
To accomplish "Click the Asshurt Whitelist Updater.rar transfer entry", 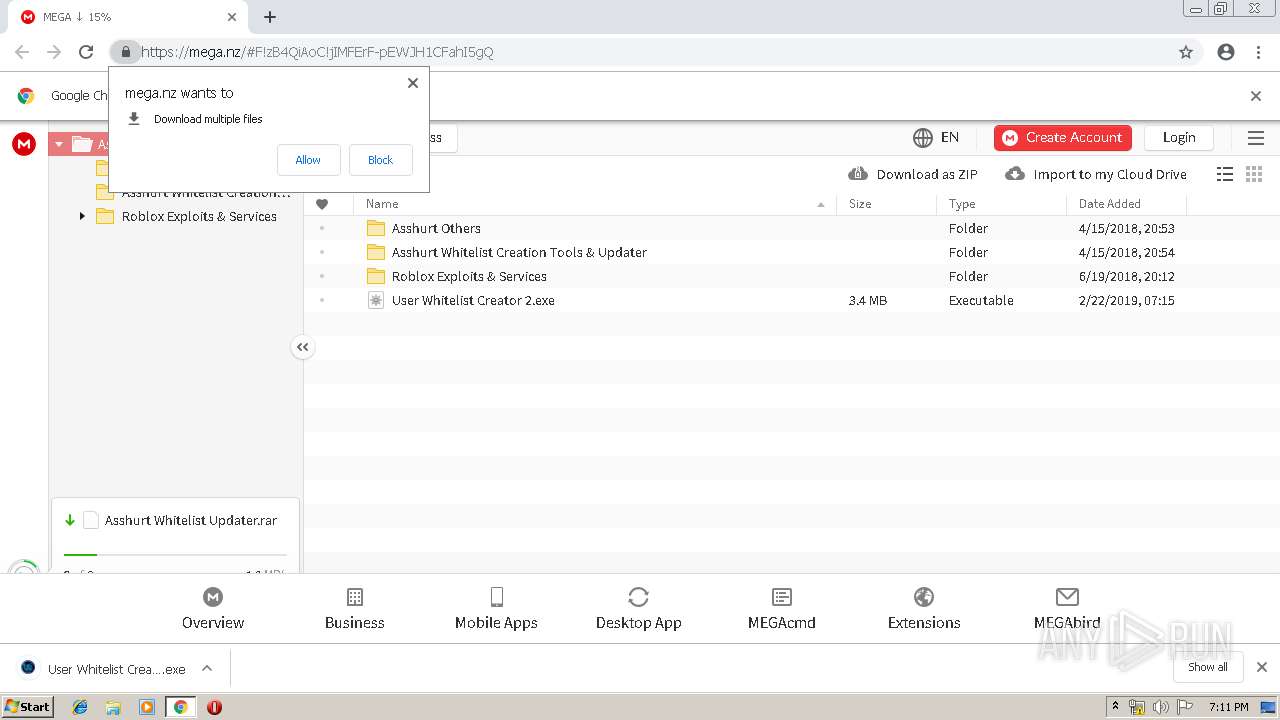I will (175, 520).
